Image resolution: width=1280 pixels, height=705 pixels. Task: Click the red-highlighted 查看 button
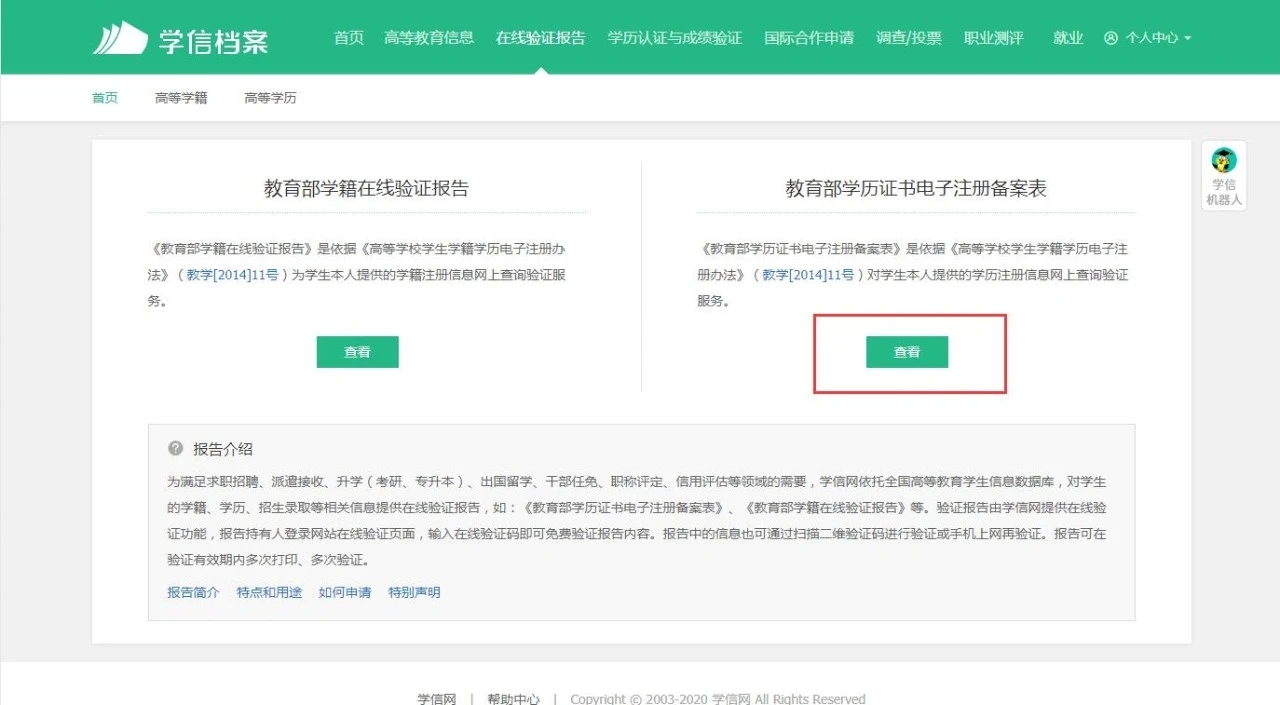906,352
